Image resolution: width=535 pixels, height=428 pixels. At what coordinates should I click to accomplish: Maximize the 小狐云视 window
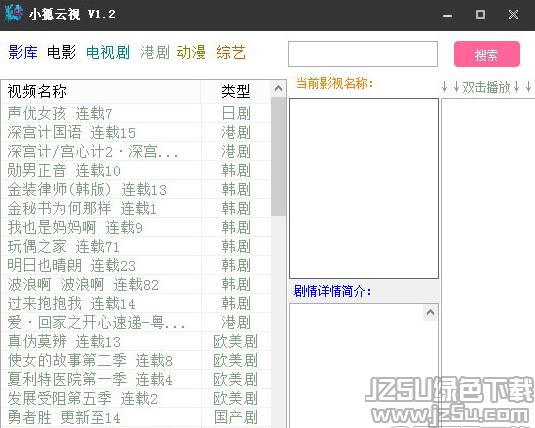coord(480,14)
